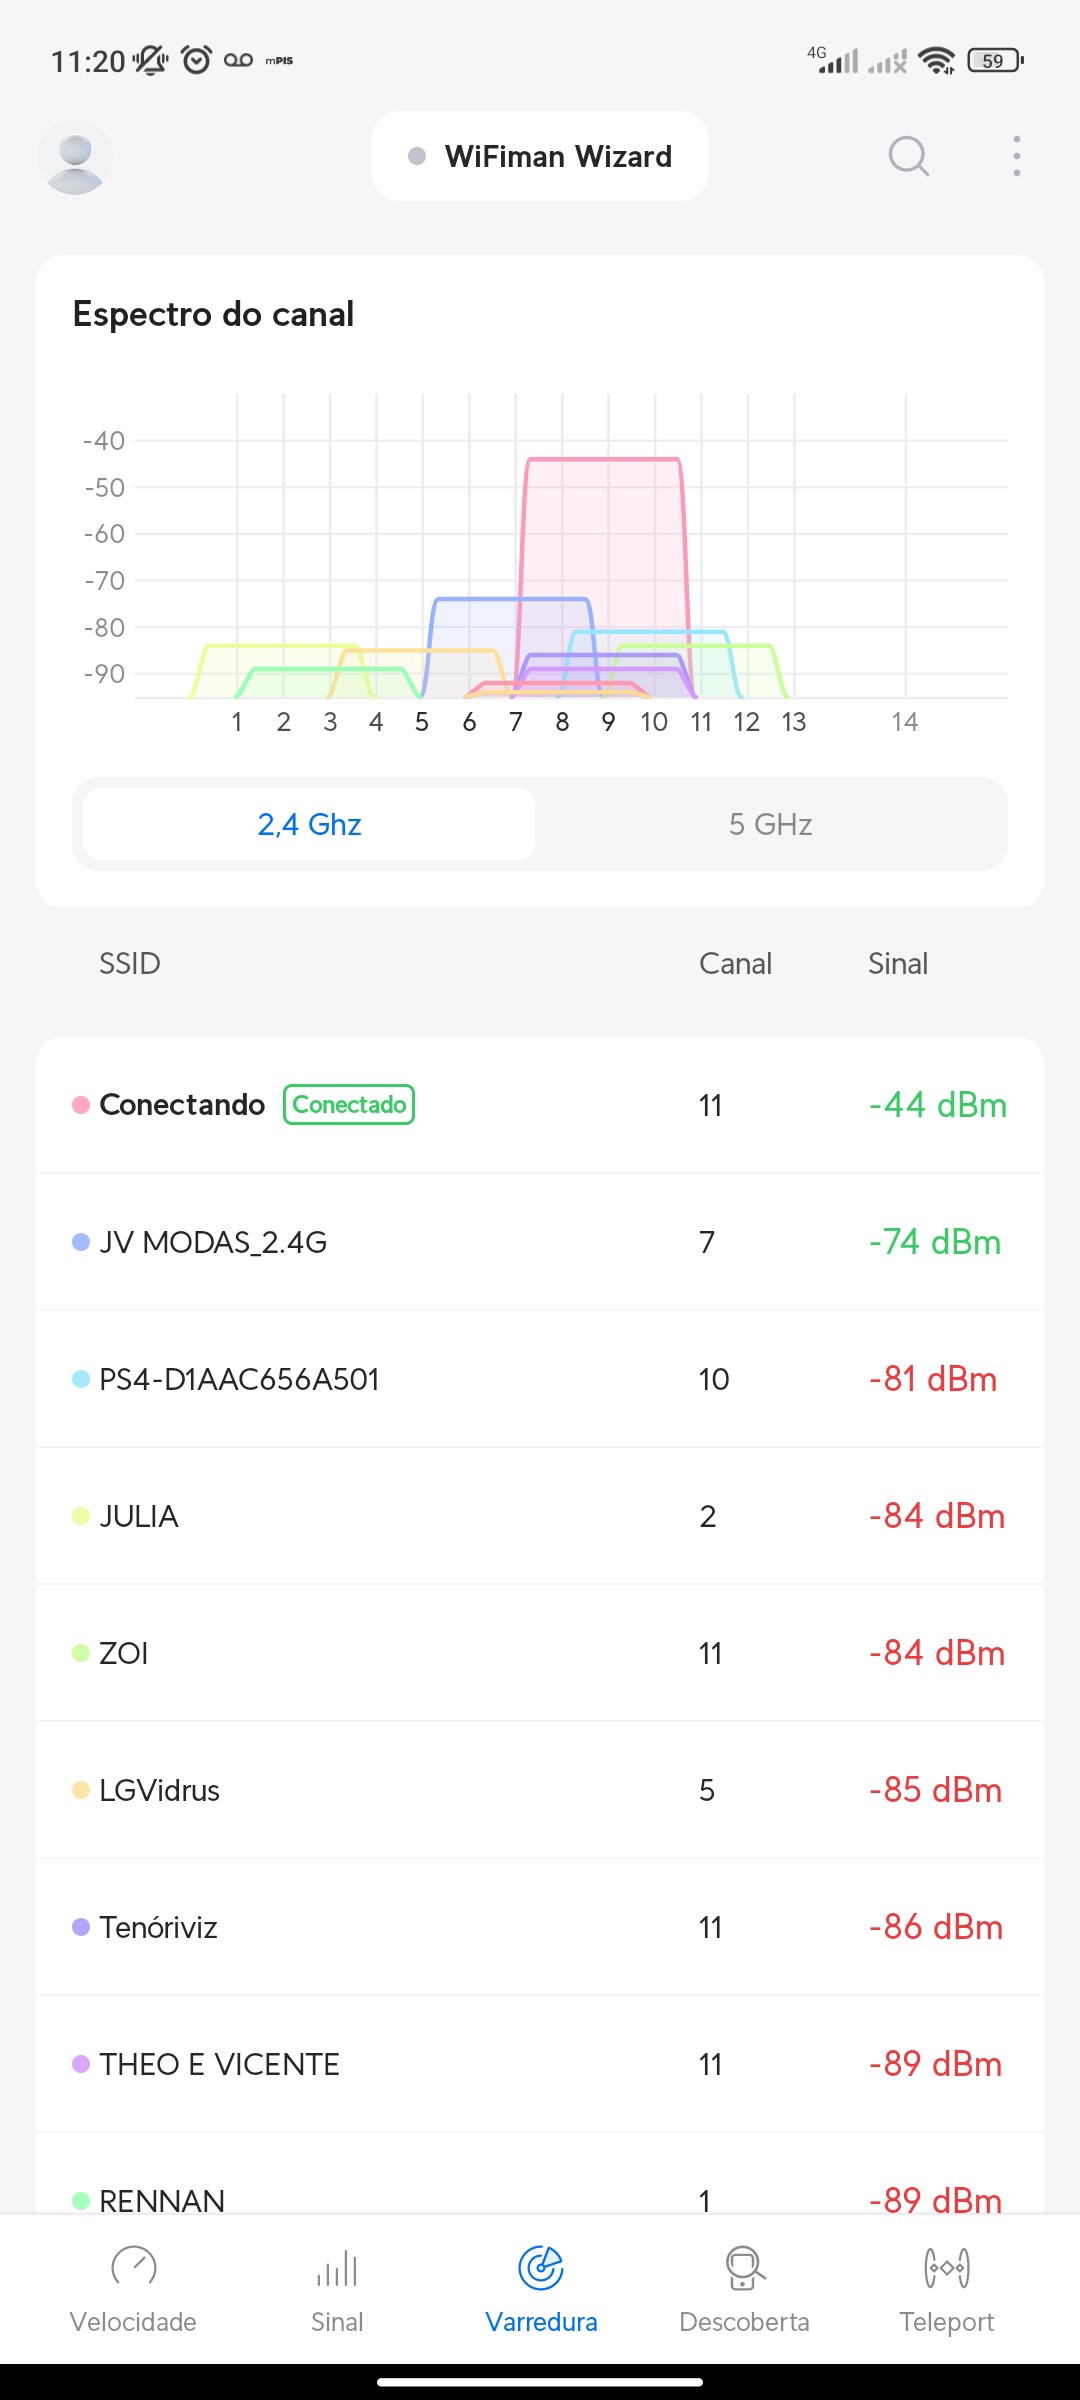Tap the profile avatar icon

(75, 157)
